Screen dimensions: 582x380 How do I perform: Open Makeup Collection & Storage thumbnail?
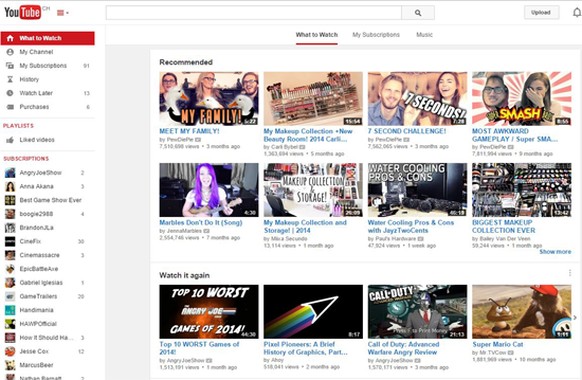[x=313, y=190]
